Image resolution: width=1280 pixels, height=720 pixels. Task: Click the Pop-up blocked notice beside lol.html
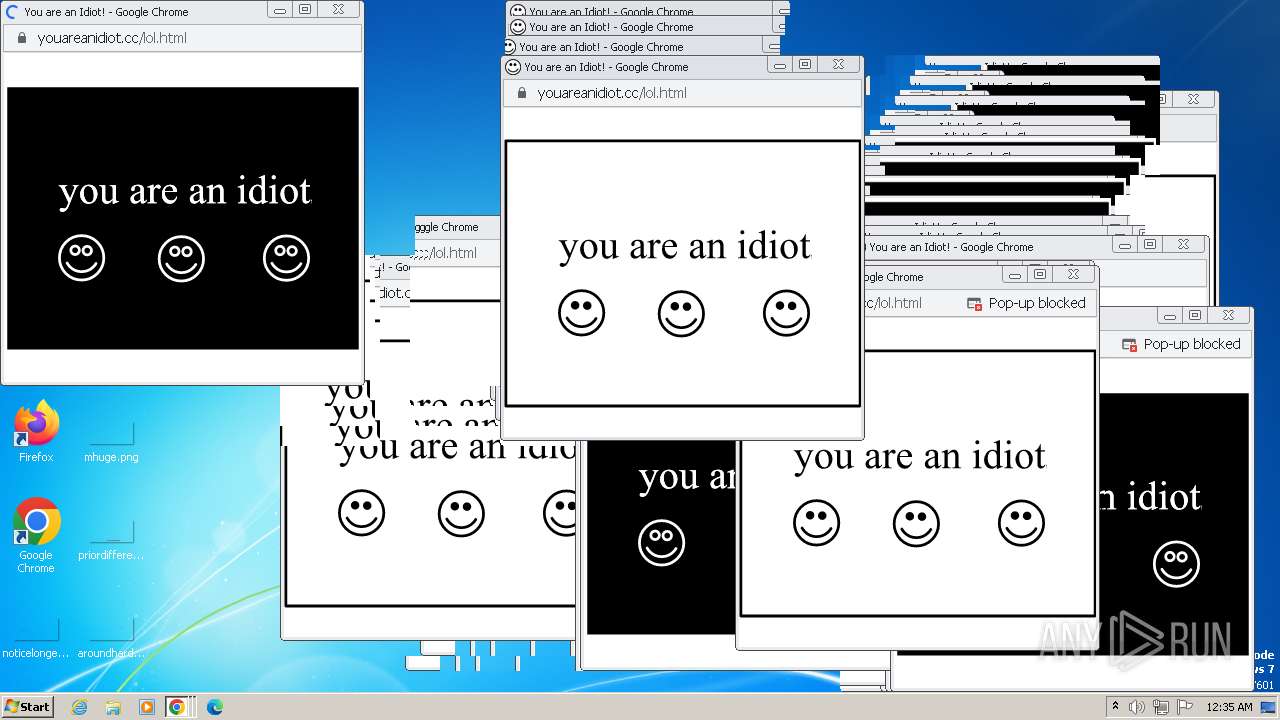click(x=1027, y=303)
